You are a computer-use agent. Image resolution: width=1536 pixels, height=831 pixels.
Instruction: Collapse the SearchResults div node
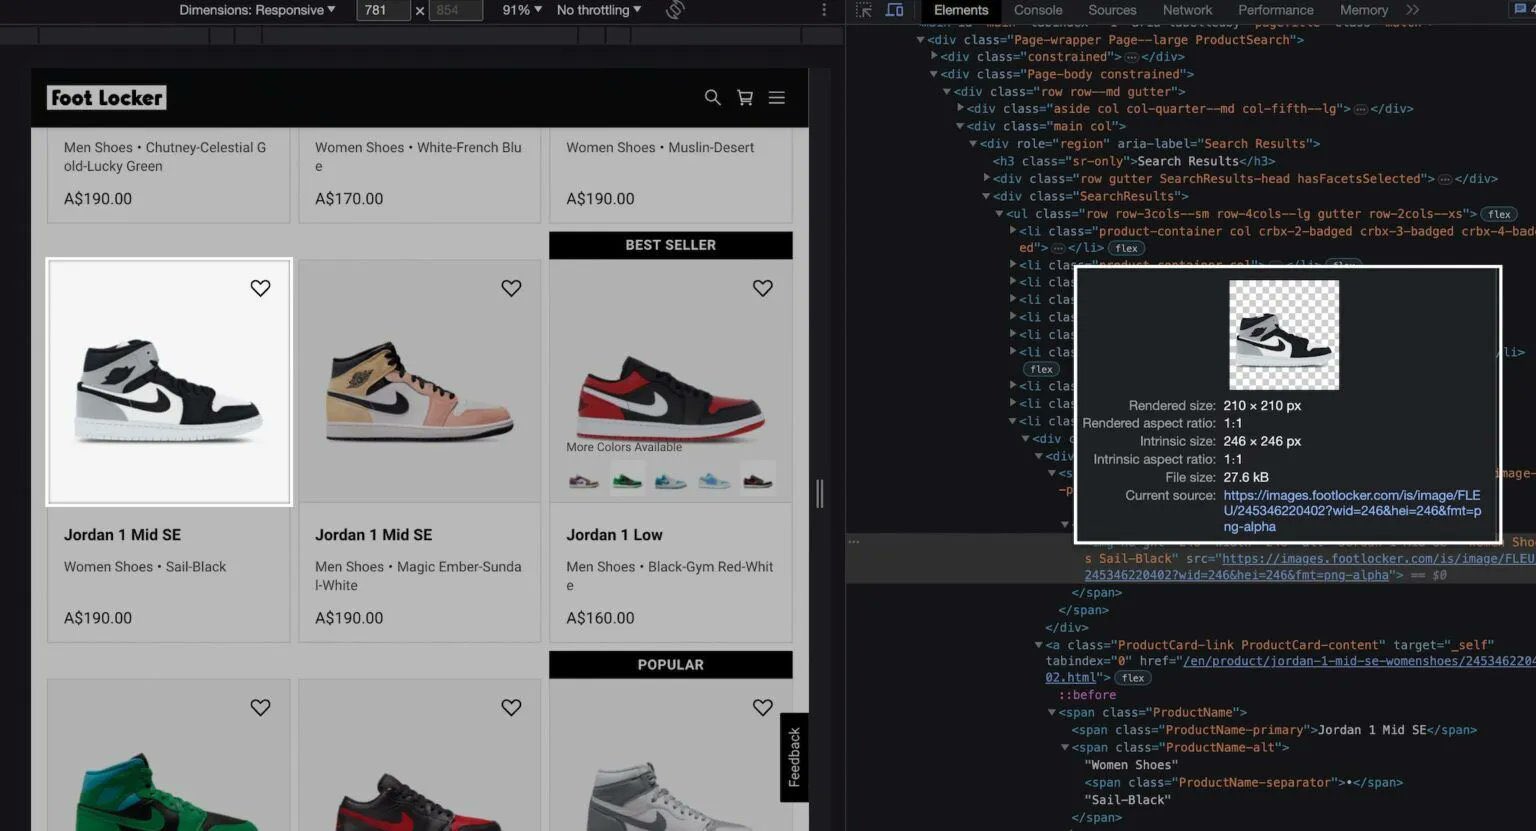point(986,196)
